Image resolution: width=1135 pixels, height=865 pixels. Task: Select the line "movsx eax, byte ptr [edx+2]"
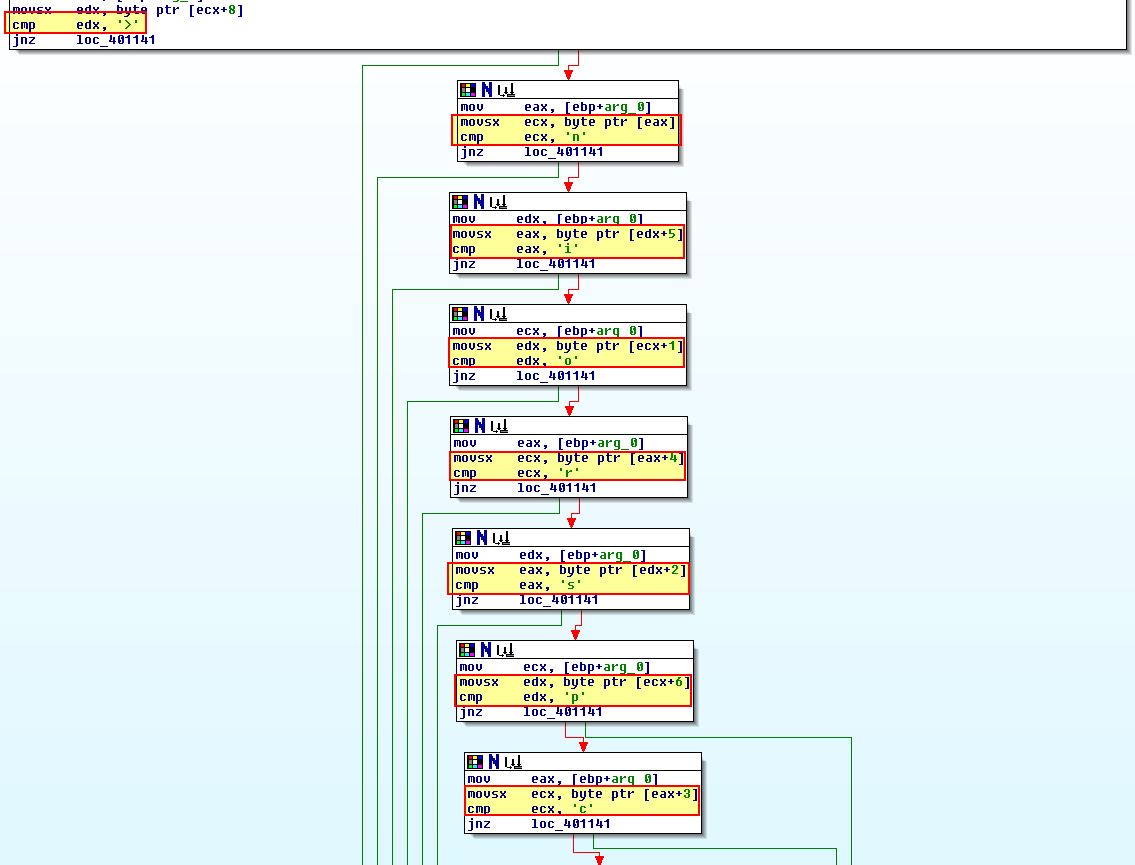point(571,570)
